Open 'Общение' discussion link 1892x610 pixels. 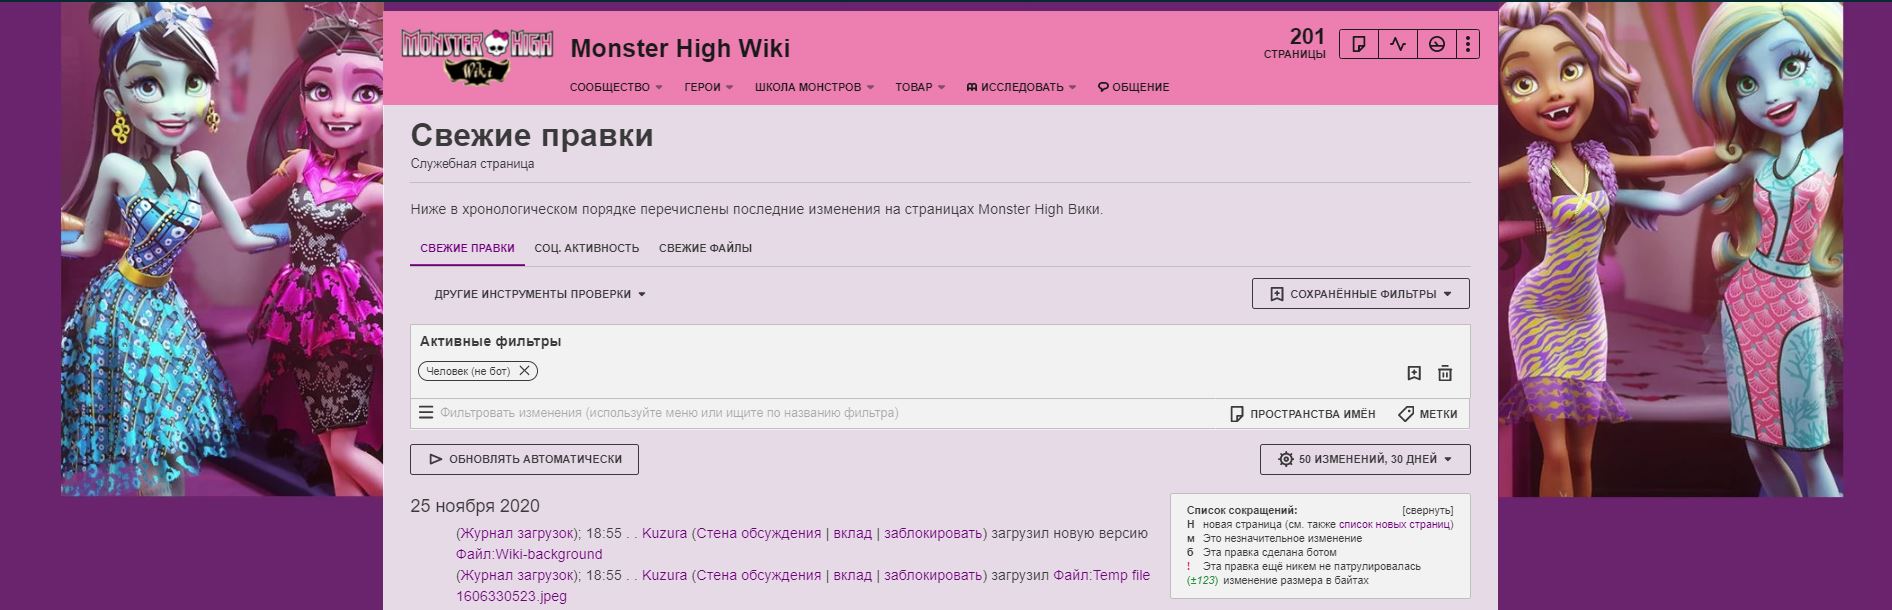[1133, 87]
